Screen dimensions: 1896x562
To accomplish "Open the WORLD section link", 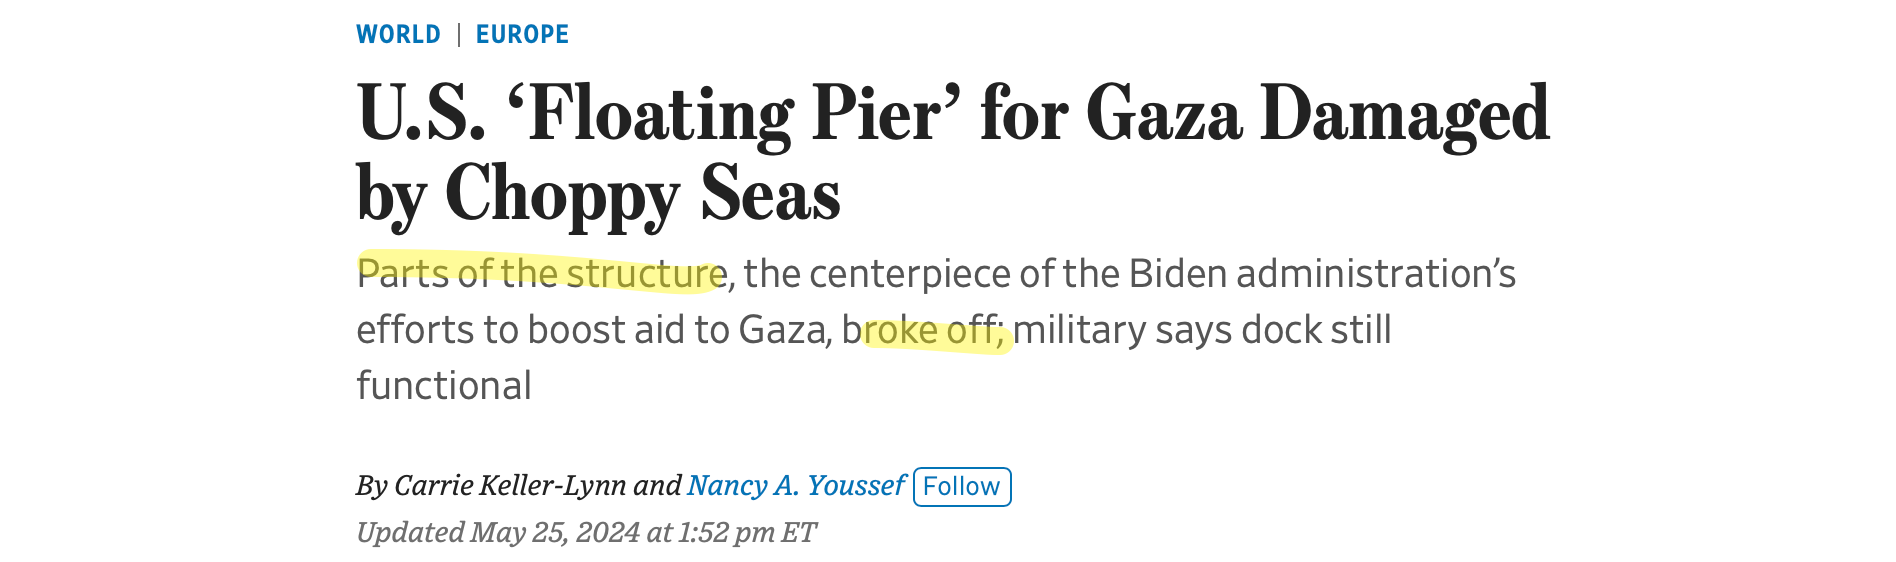I will pyautogui.click(x=398, y=35).
